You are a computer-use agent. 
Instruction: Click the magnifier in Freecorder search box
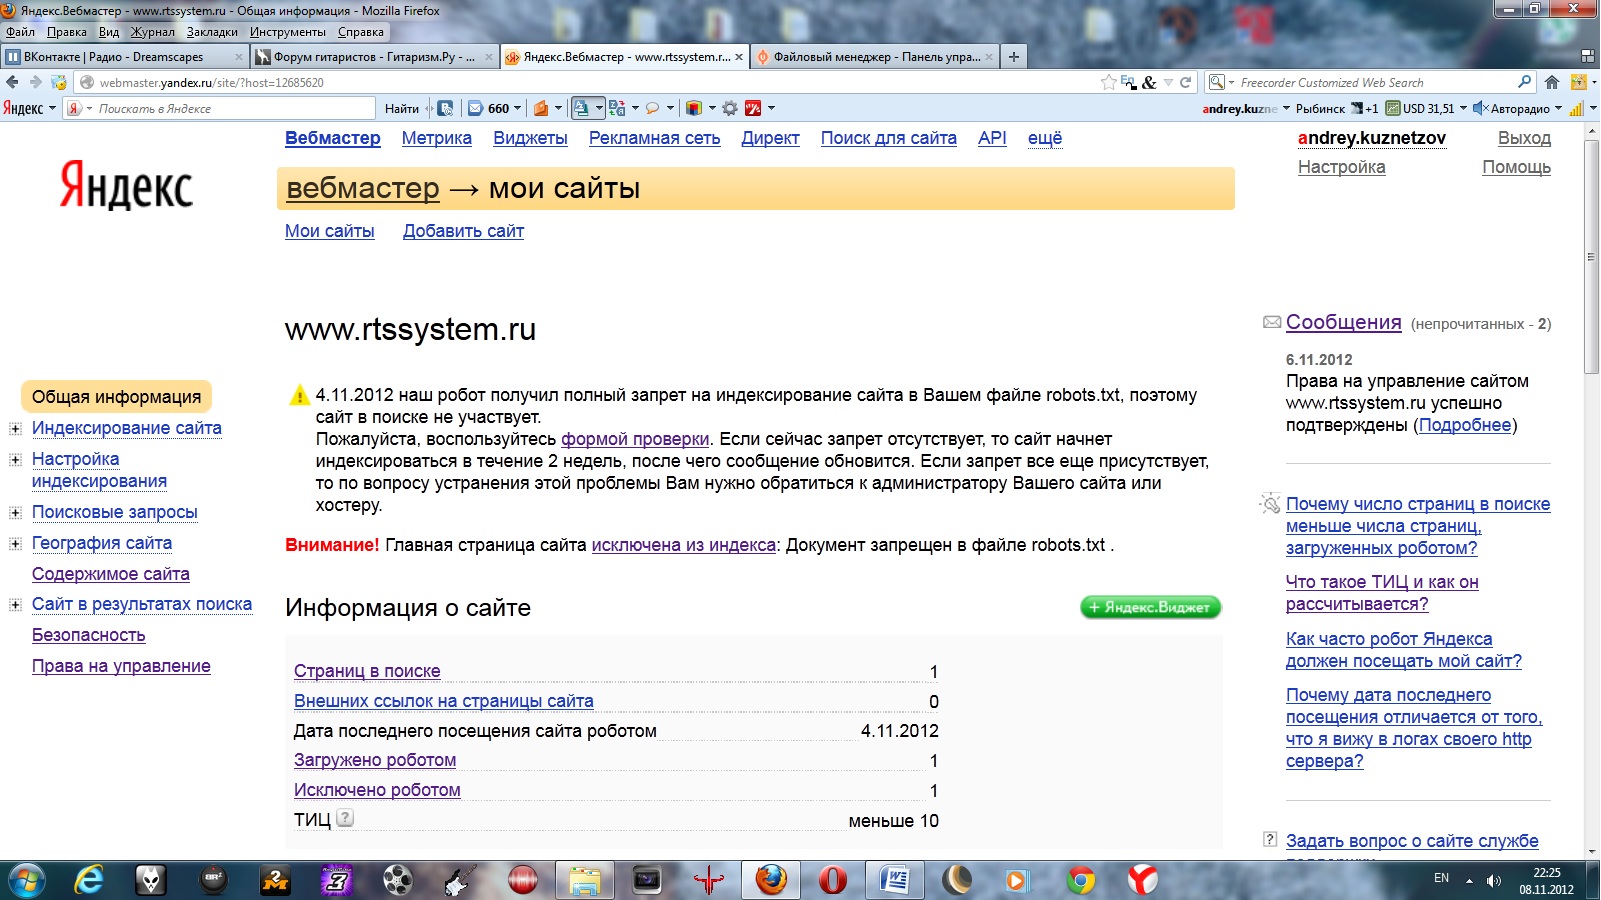pyautogui.click(x=1524, y=82)
